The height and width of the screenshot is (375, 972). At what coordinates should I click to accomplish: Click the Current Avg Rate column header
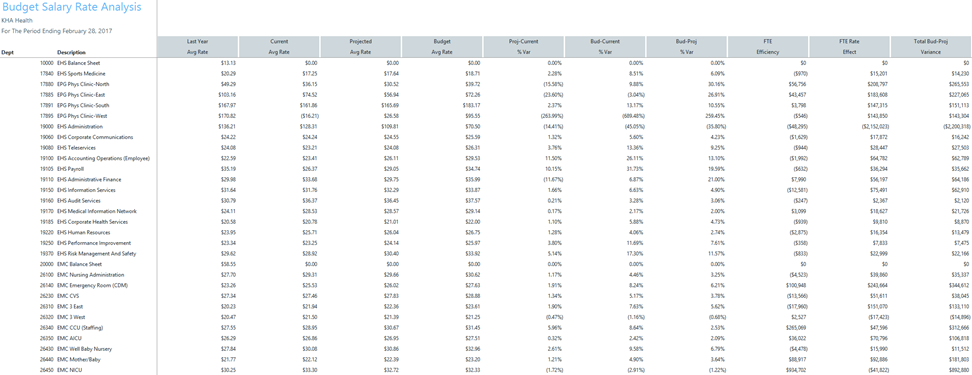point(280,46)
